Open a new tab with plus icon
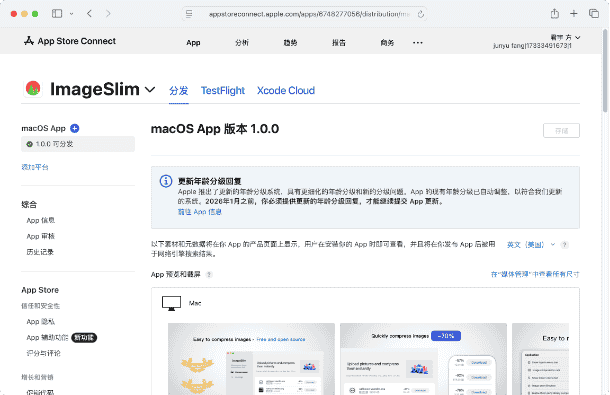 coord(574,14)
